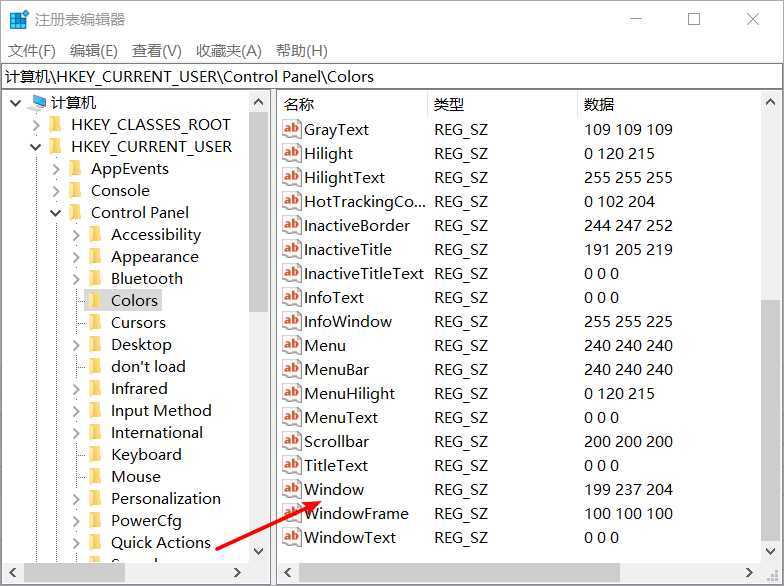Click the HKEY_CLASSES_ROOT folder icon
784x586 pixels.
click(55, 124)
